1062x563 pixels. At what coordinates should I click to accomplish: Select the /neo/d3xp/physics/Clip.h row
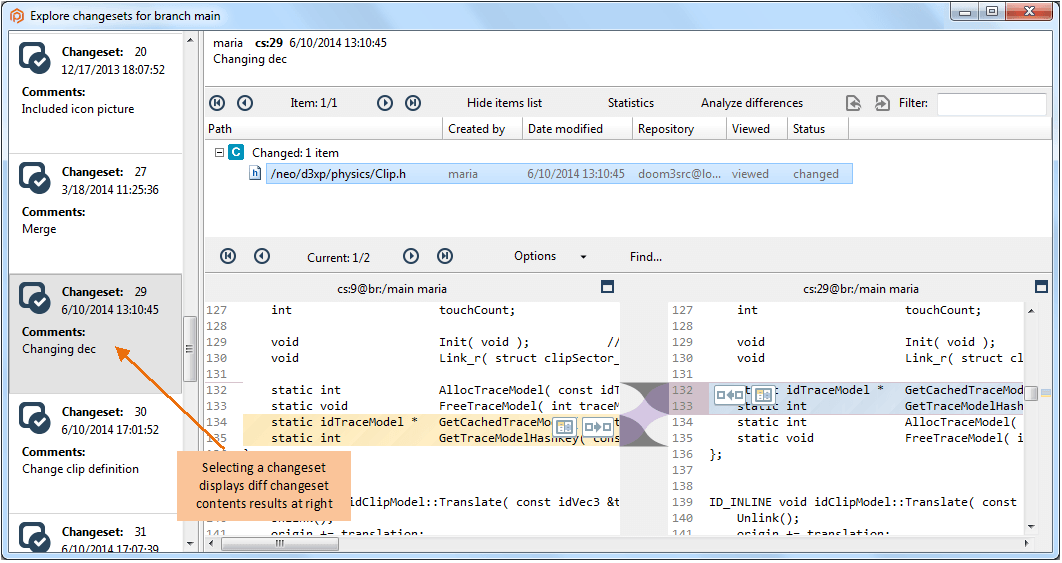point(559,173)
